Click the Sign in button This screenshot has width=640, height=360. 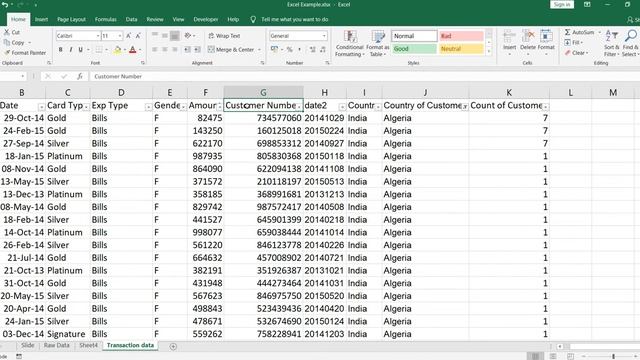coord(562,4)
